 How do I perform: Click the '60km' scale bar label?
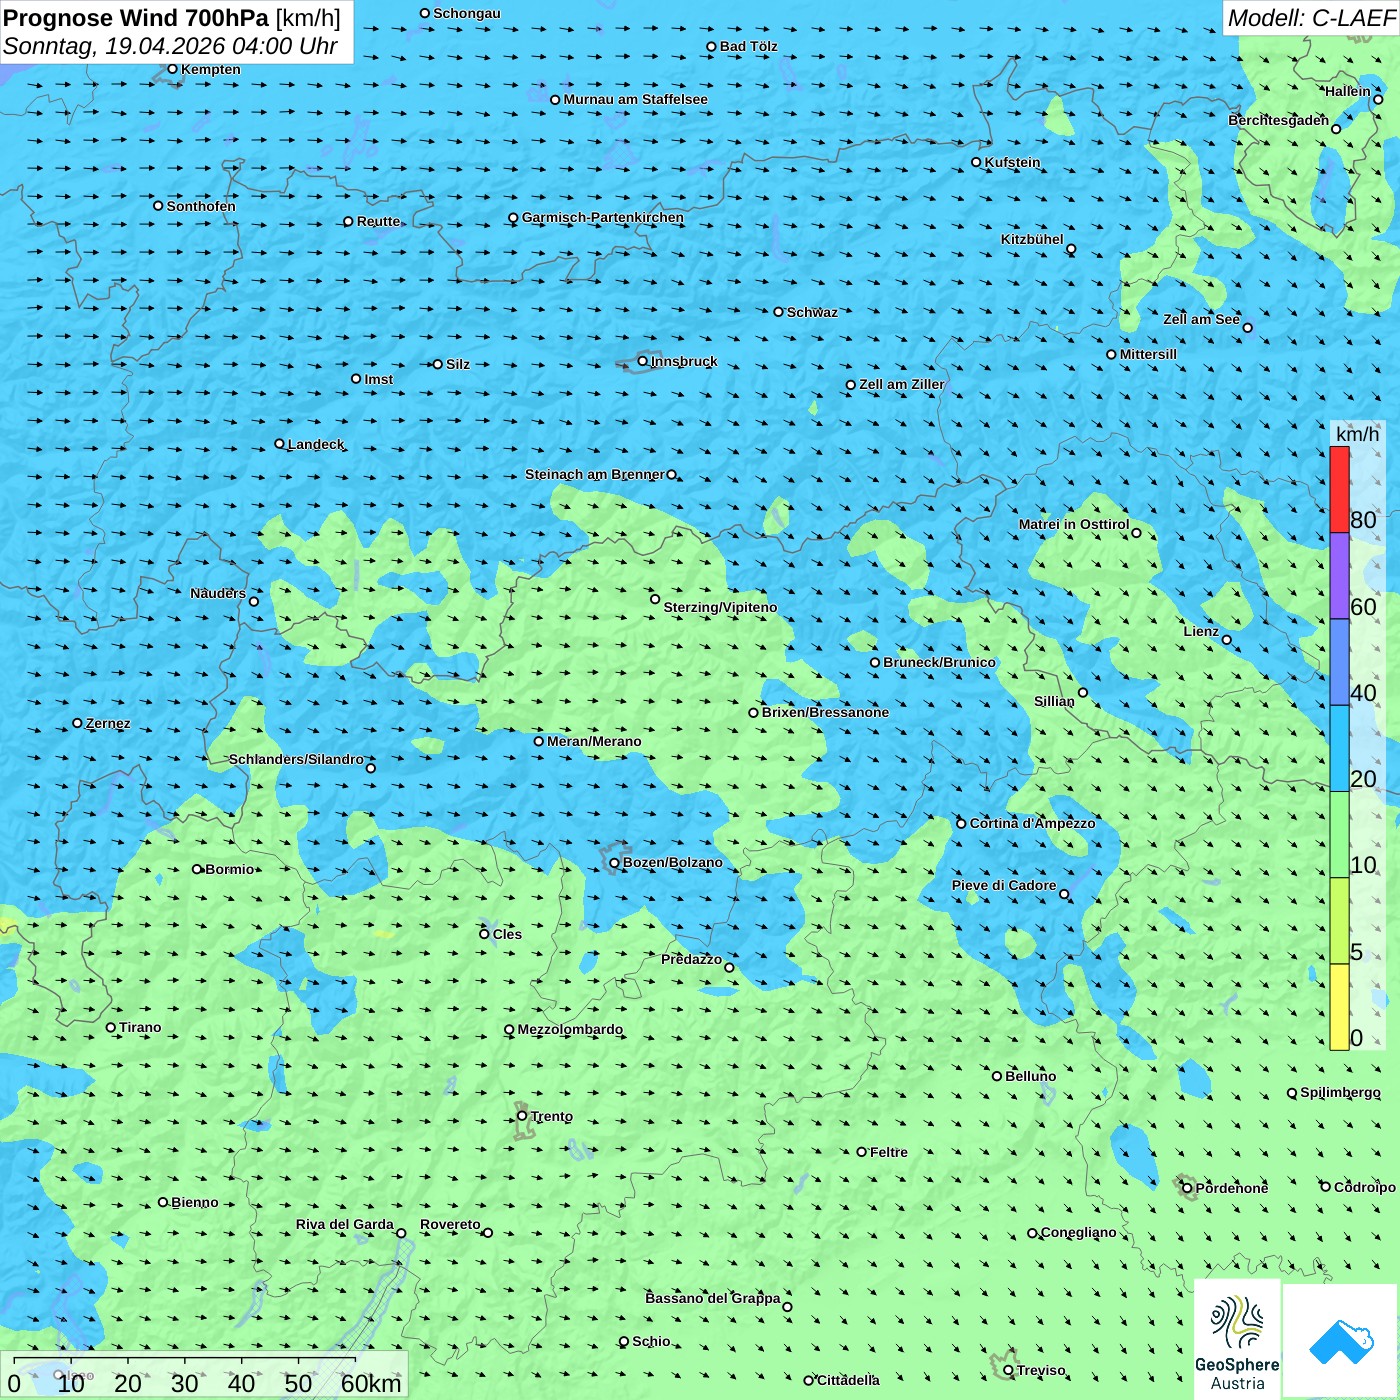click(x=371, y=1383)
